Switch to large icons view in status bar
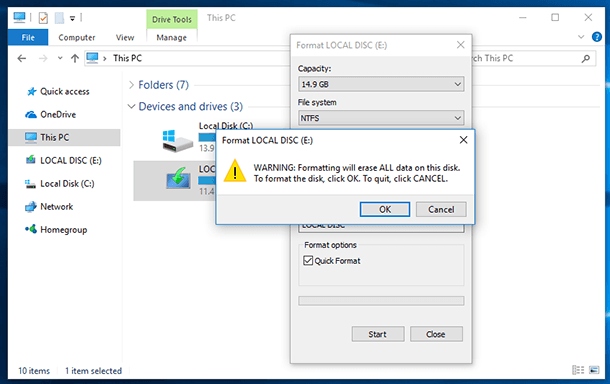Viewport: 610px width, 384px height. tap(594, 370)
